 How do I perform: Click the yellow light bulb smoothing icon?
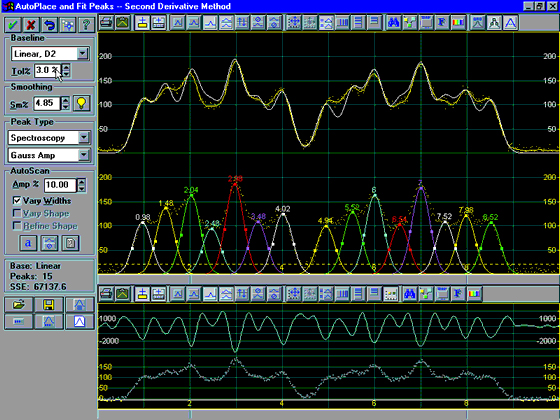point(81,103)
